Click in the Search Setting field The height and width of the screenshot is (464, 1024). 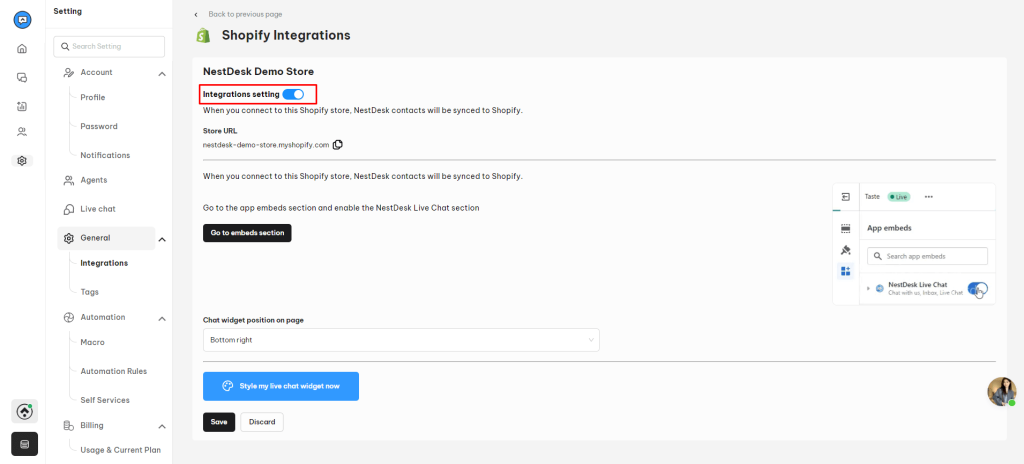tap(109, 46)
